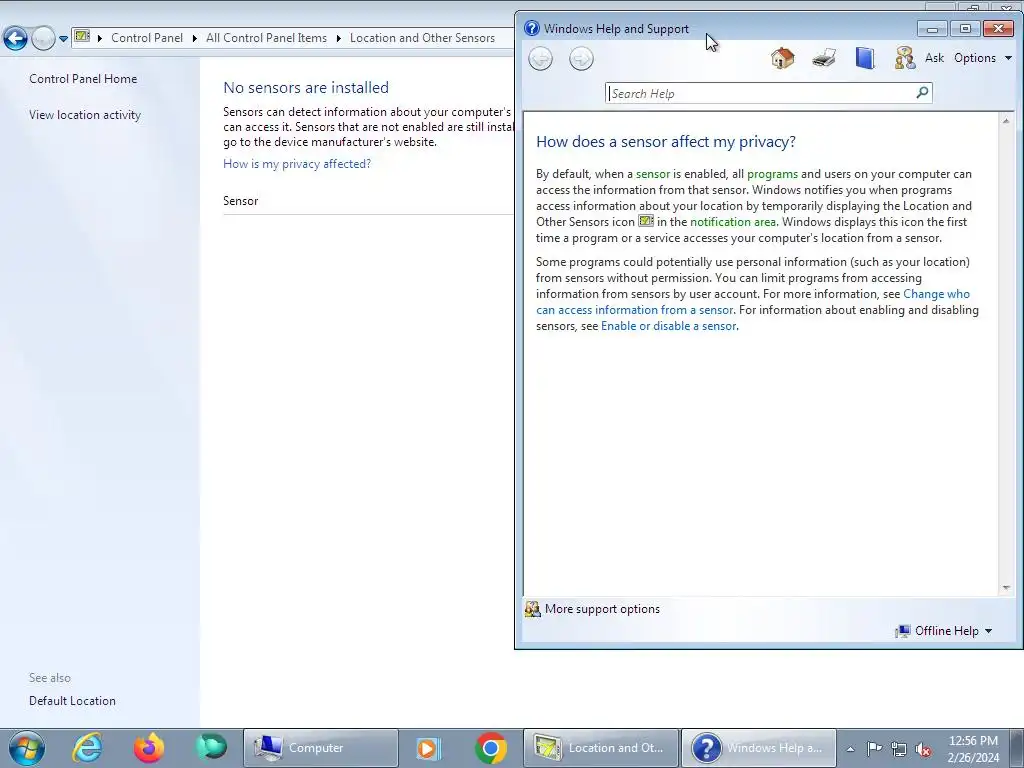The image size is (1024, 768).
Task: Click How is my privacy affected link
Action: coord(297,164)
